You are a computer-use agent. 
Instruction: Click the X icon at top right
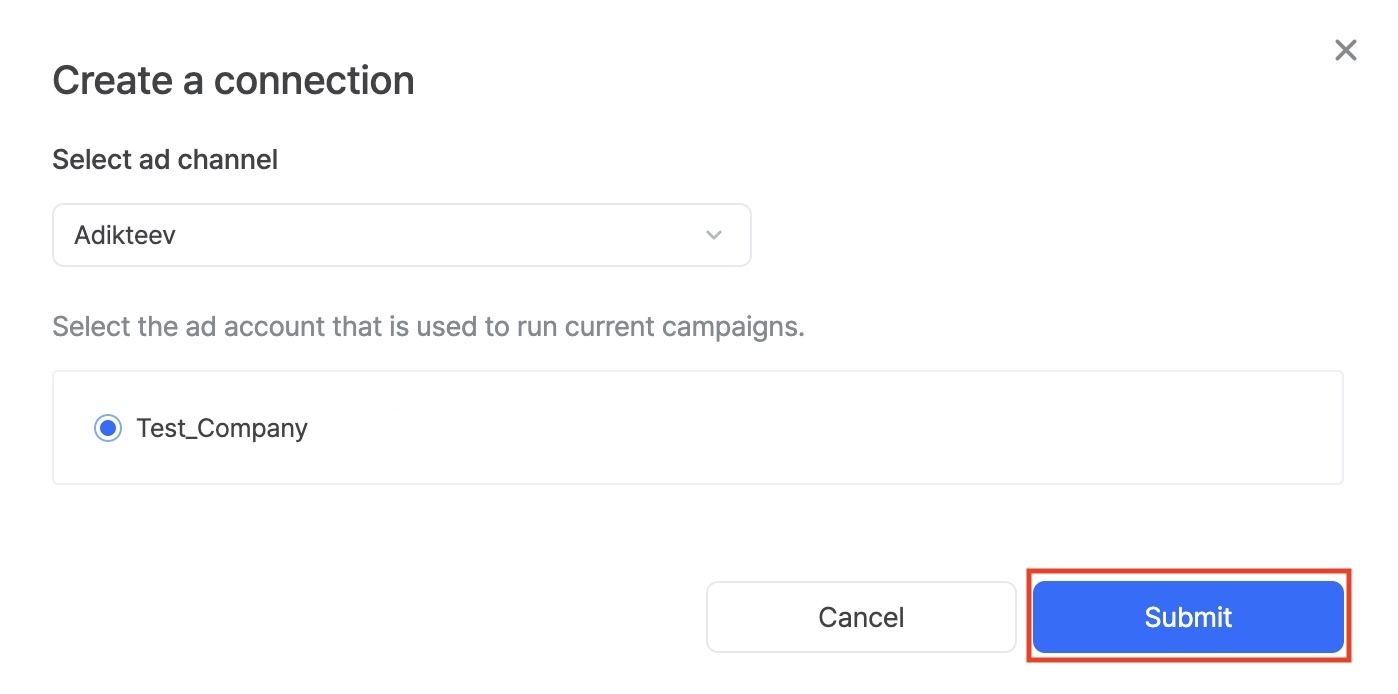coord(1345,51)
